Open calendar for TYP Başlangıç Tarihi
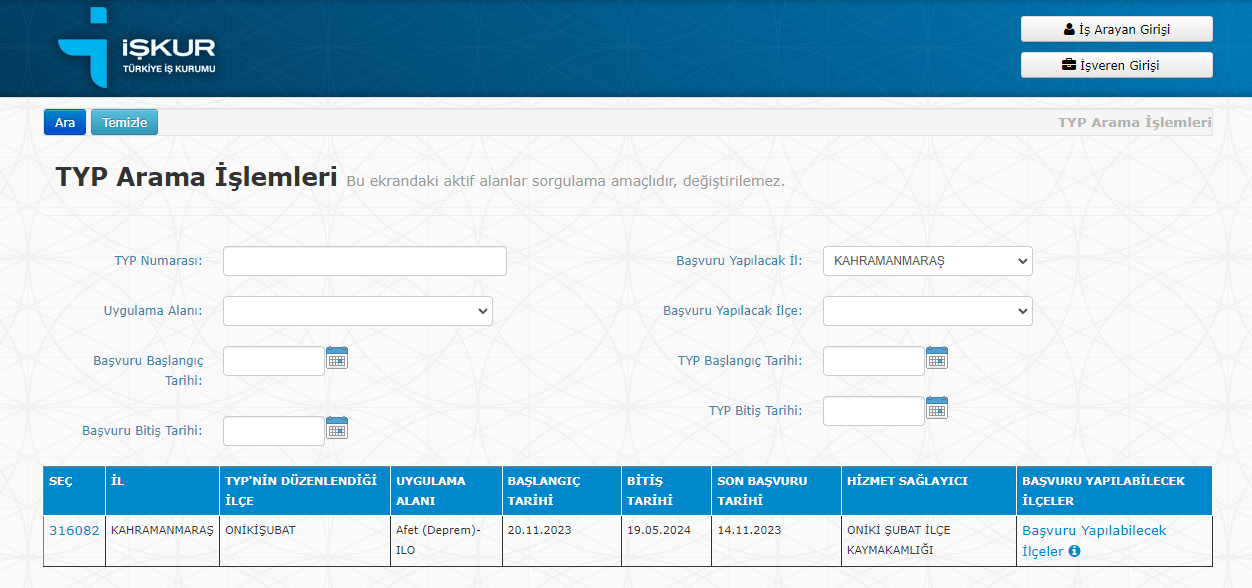Viewport: 1252px width, 588px height. click(x=936, y=358)
